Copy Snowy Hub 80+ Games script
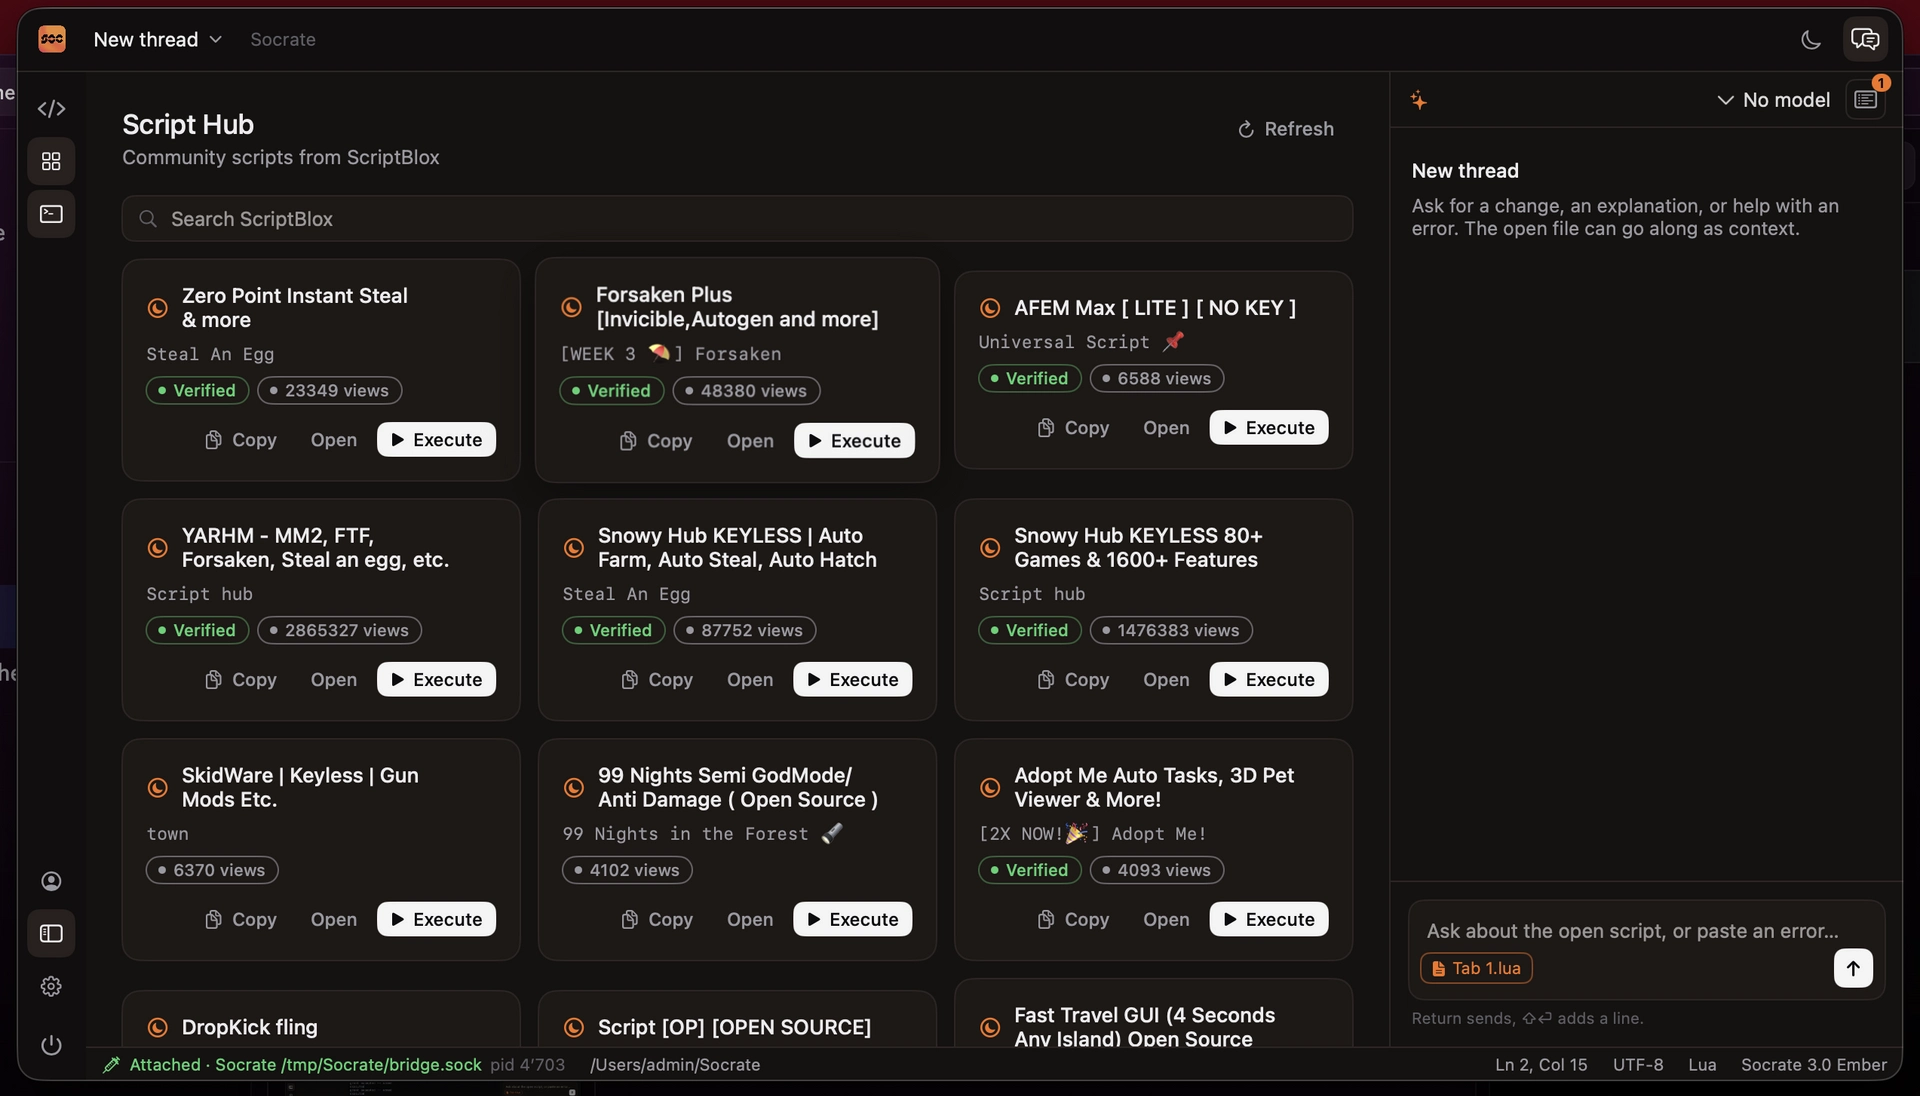Viewport: 1920px width, 1096px height. (1073, 680)
